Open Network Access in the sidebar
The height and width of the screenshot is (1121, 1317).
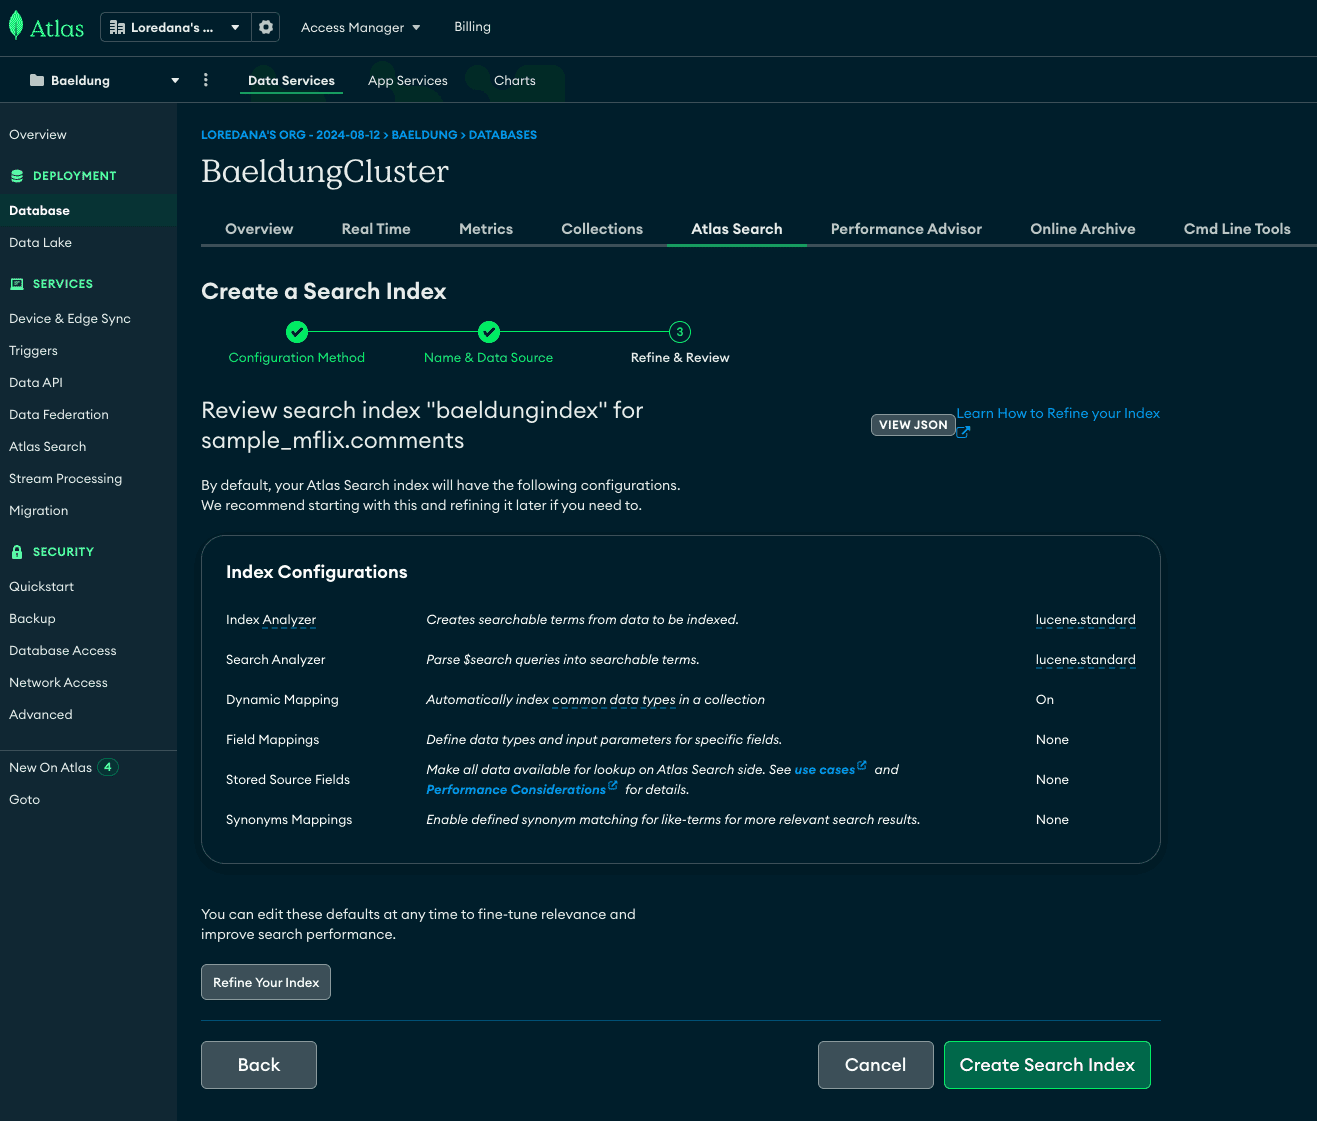coord(58,683)
